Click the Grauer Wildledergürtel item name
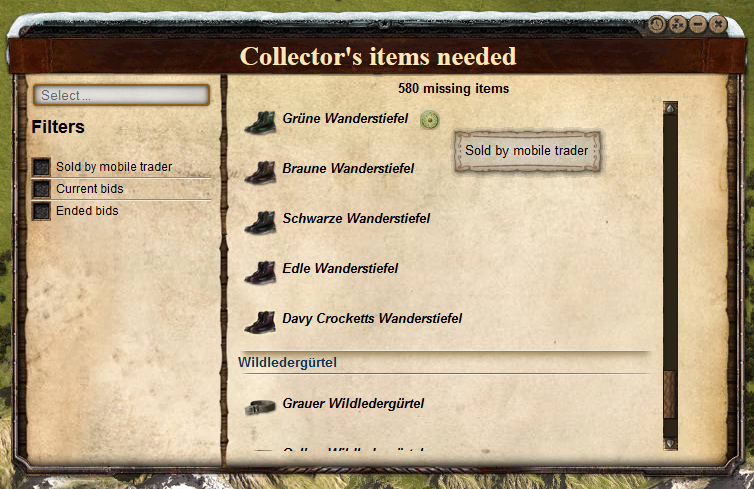Viewport: 754px width, 489px height. (353, 403)
